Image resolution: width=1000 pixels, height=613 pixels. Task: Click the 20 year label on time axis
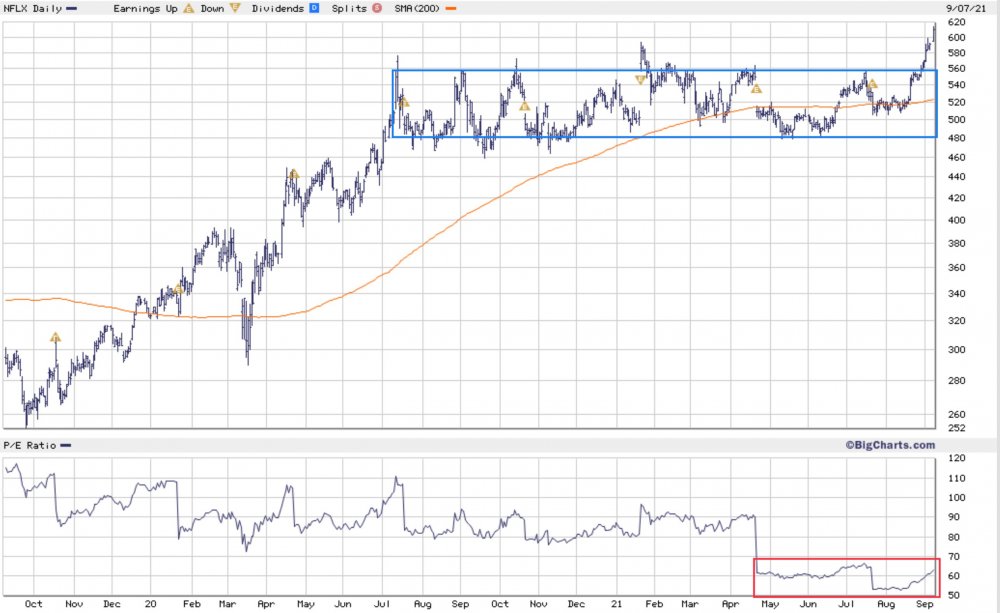click(151, 603)
